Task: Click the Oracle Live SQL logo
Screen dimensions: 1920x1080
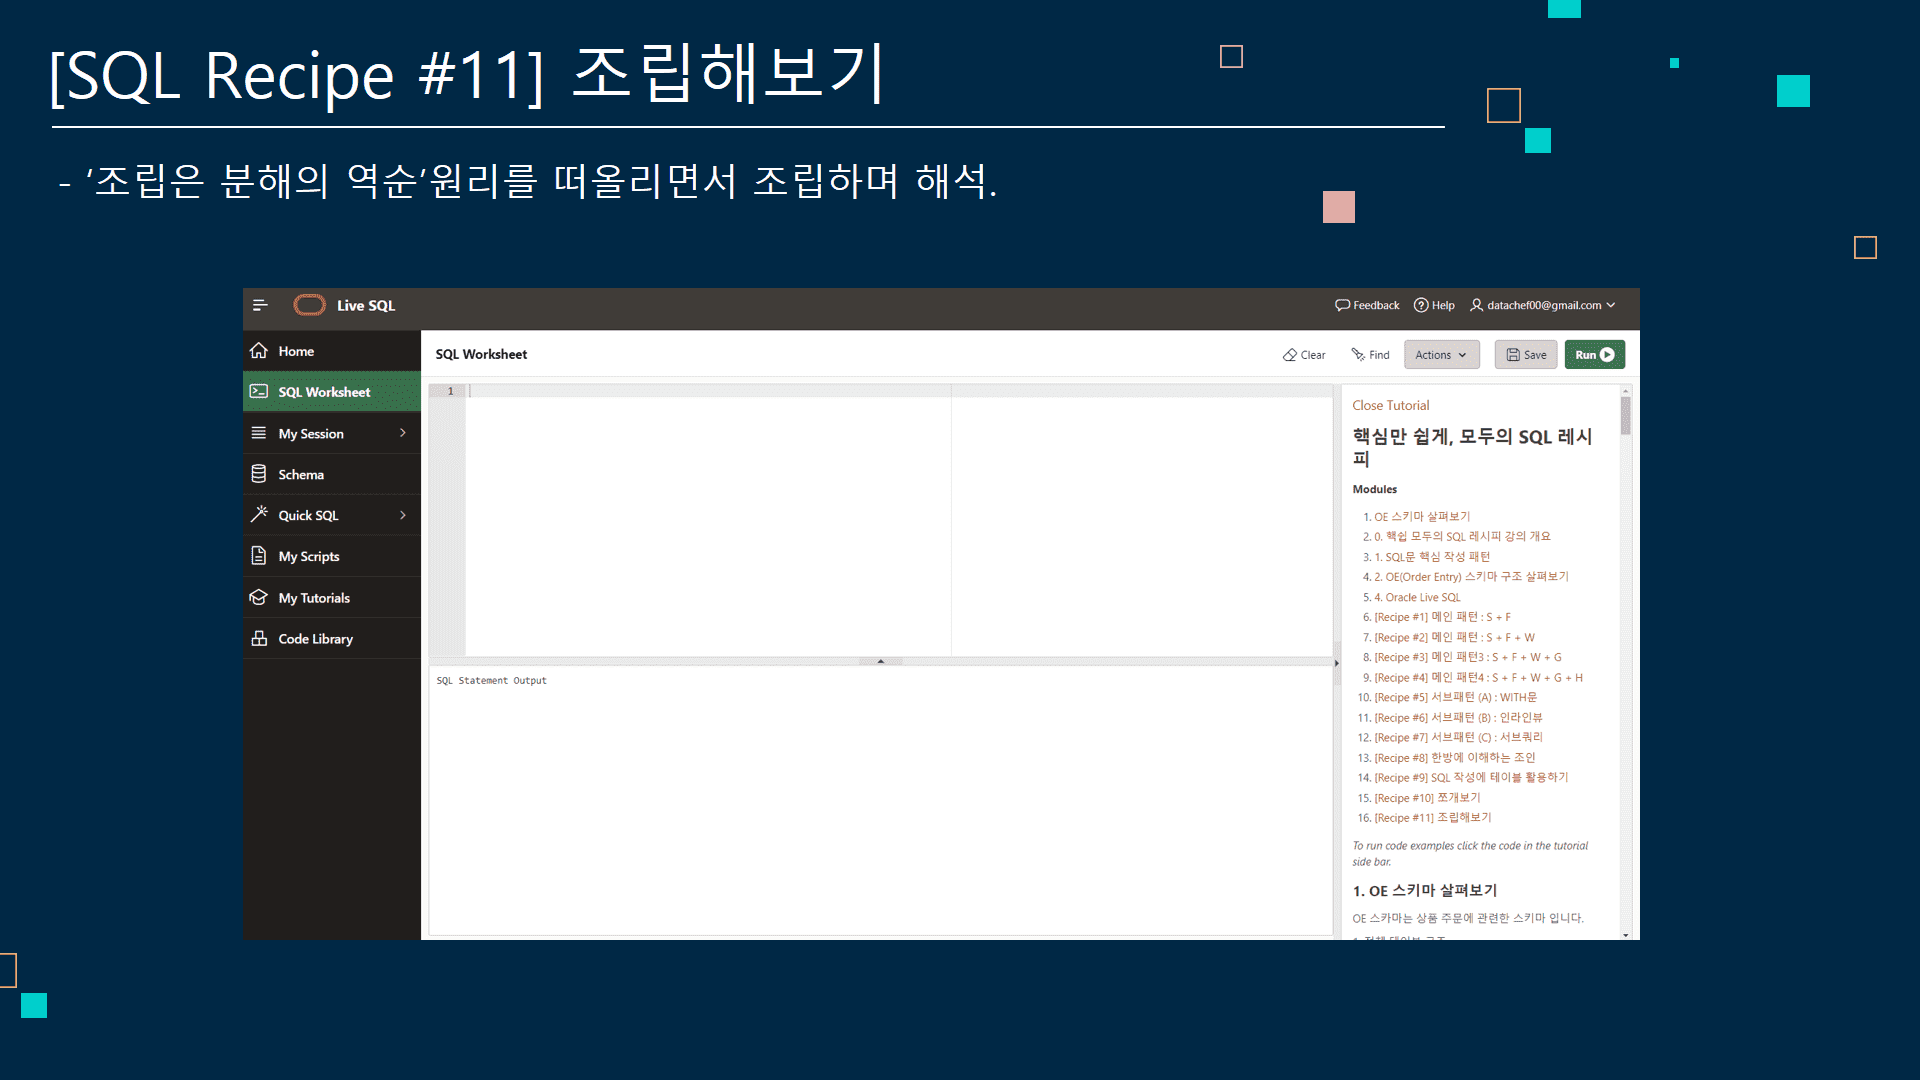Action: click(x=310, y=305)
